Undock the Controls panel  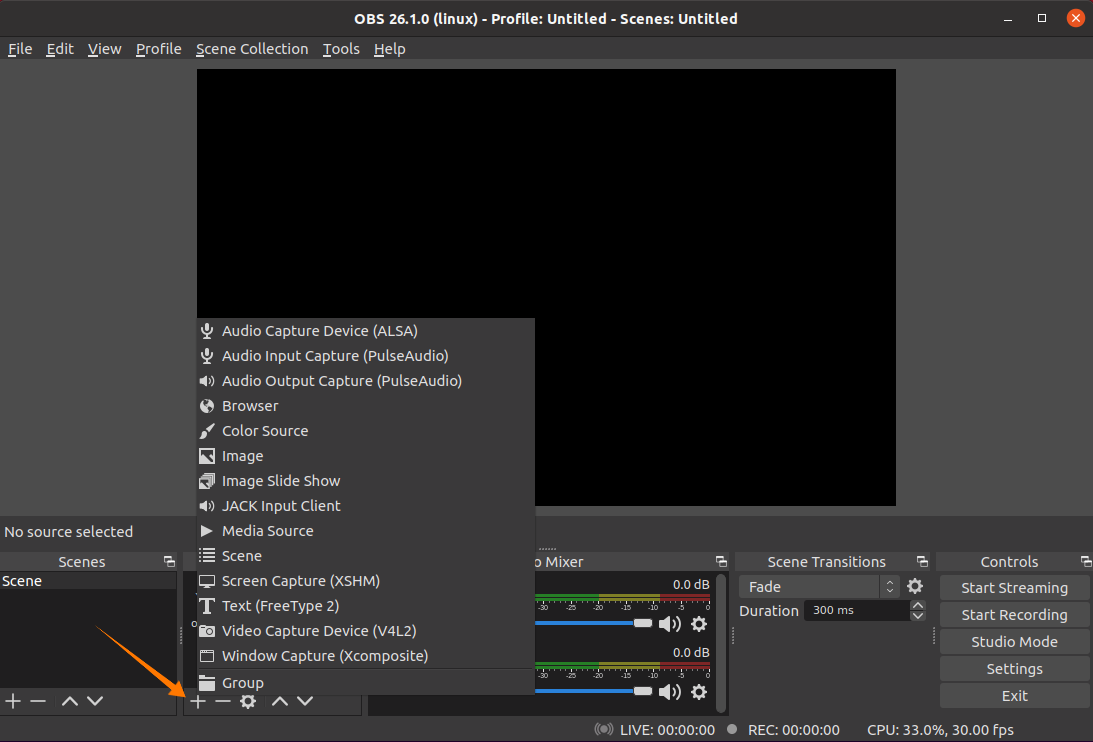(1086, 561)
